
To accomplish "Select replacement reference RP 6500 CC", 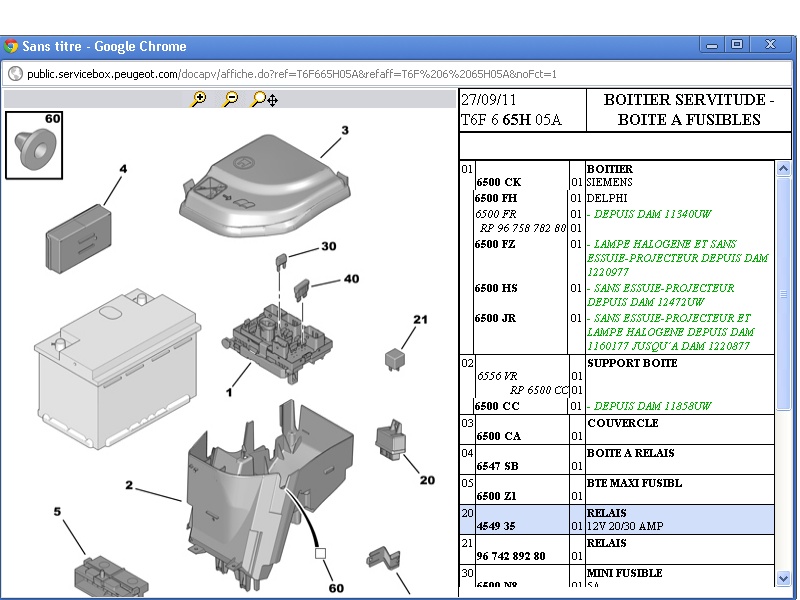I will (539, 390).
